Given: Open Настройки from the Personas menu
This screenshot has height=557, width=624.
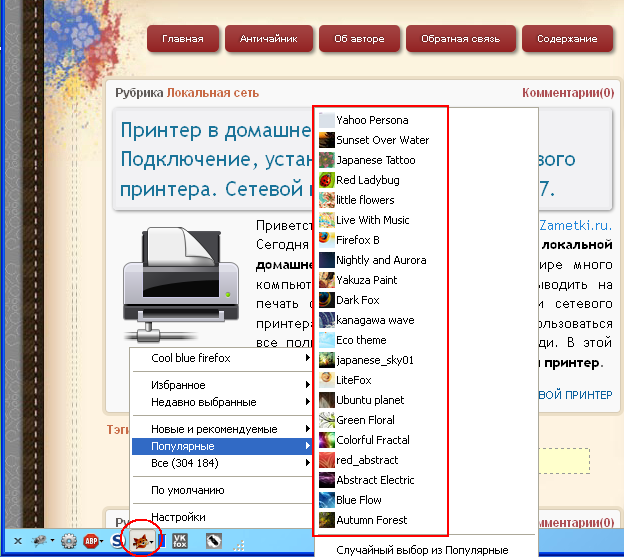Looking at the screenshot, I should [222, 517].
